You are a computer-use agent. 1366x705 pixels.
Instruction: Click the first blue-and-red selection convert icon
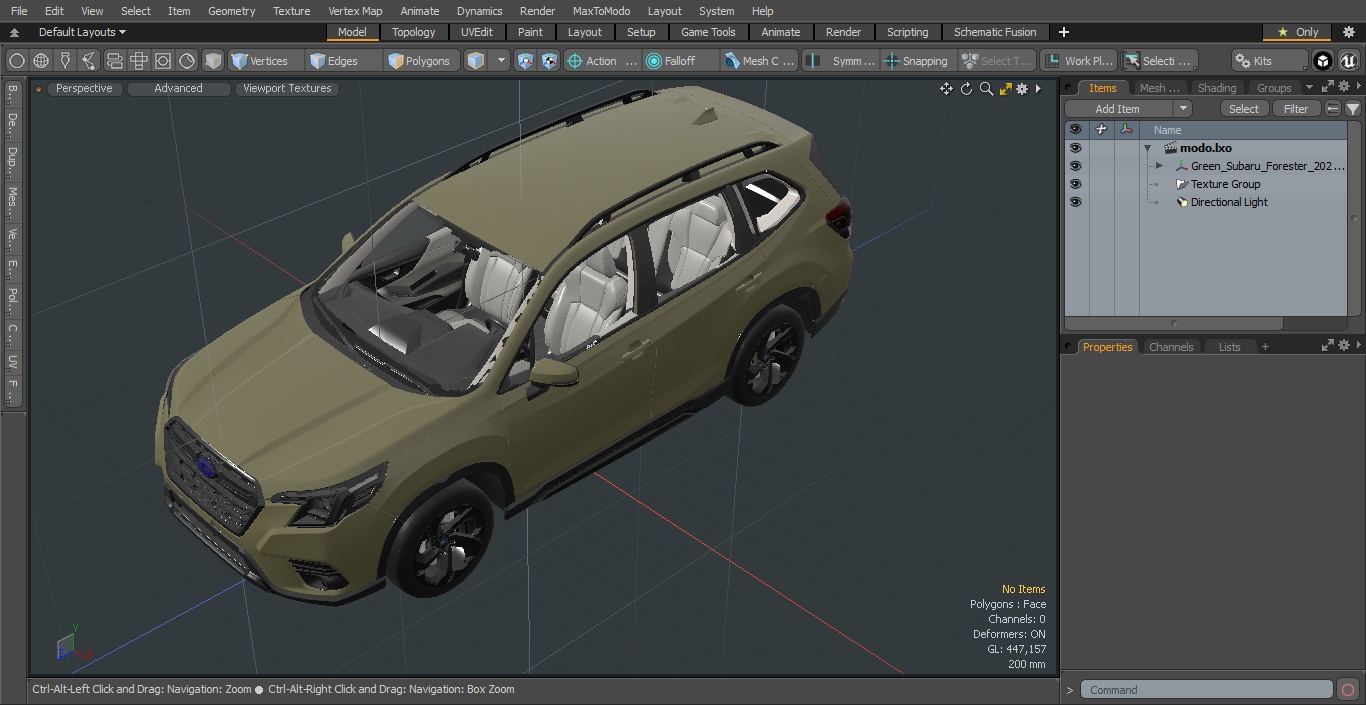click(x=525, y=61)
